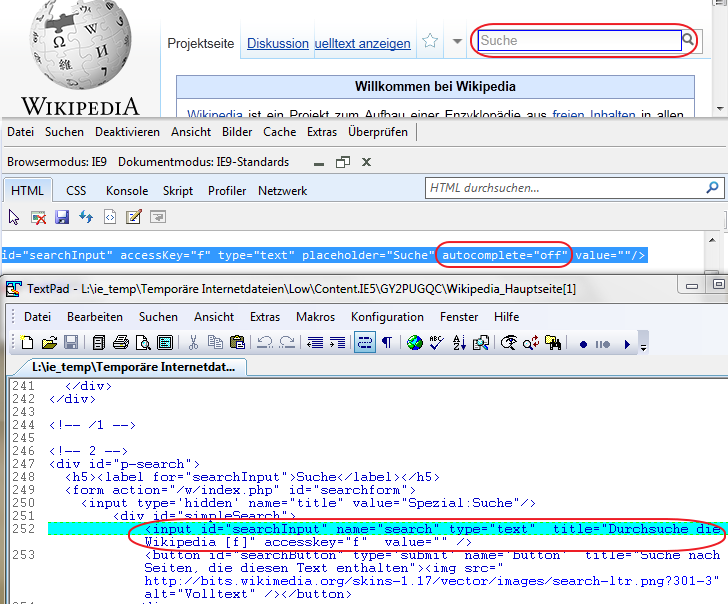Viewport: 728px width, 604px height.
Task: Click the HTML durchsuchen search field
Action: tap(564, 188)
